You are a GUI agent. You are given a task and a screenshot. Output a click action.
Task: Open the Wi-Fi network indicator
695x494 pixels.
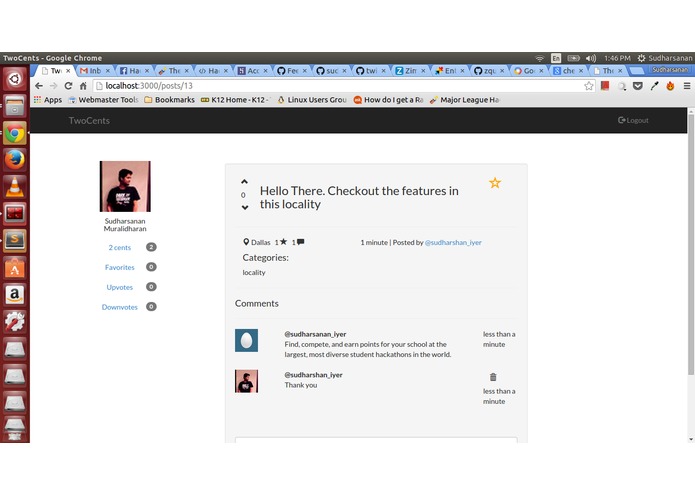tap(539, 58)
